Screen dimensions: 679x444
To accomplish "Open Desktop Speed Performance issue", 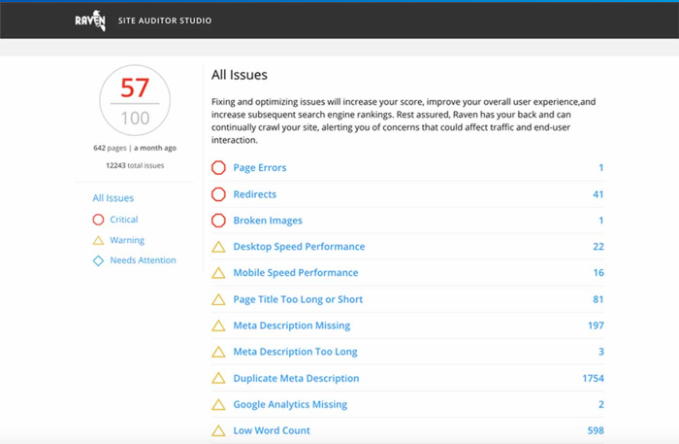I will pyautogui.click(x=299, y=247).
